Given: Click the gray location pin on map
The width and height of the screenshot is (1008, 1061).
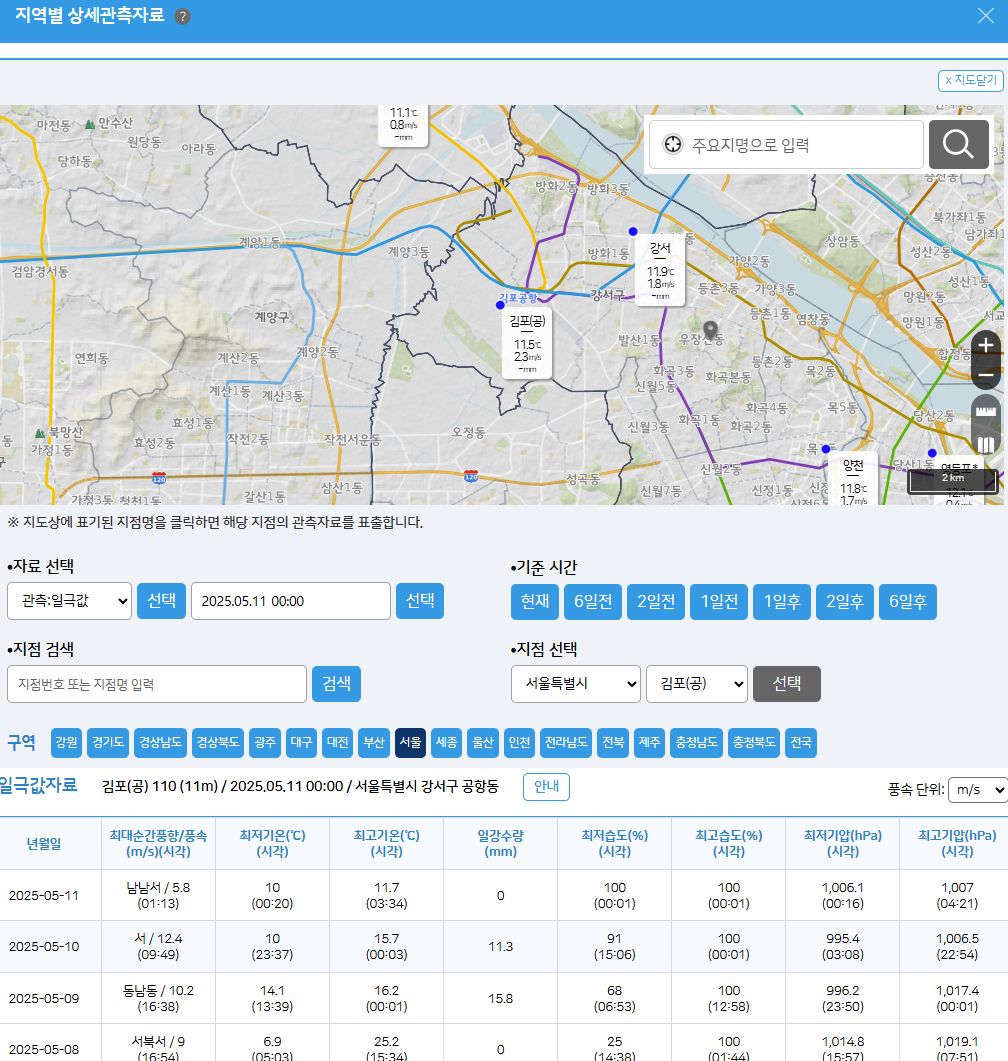Looking at the screenshot, I should (710, 330).
